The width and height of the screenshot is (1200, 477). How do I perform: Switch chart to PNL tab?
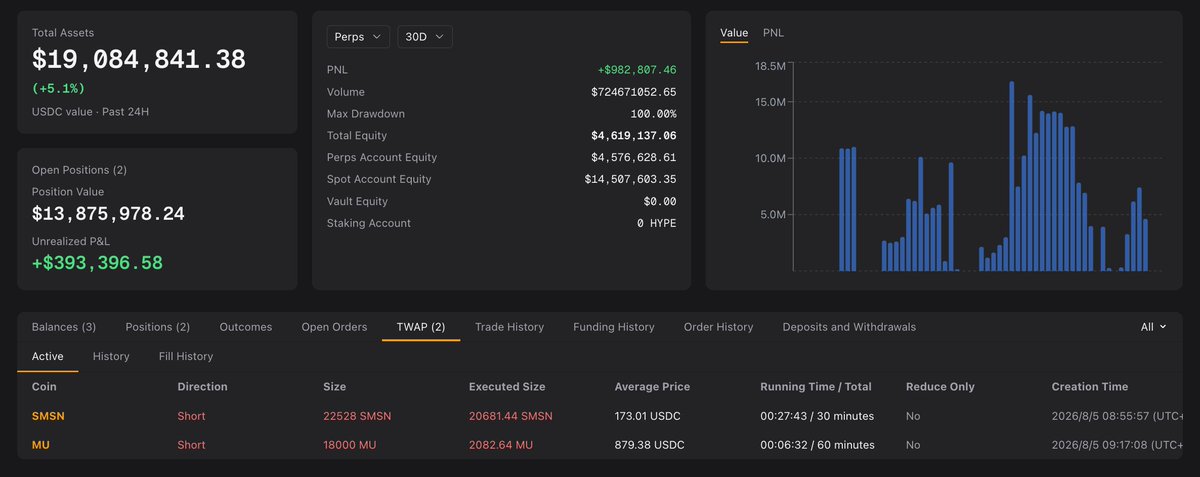pyautogui.click(x=773, y=33)
